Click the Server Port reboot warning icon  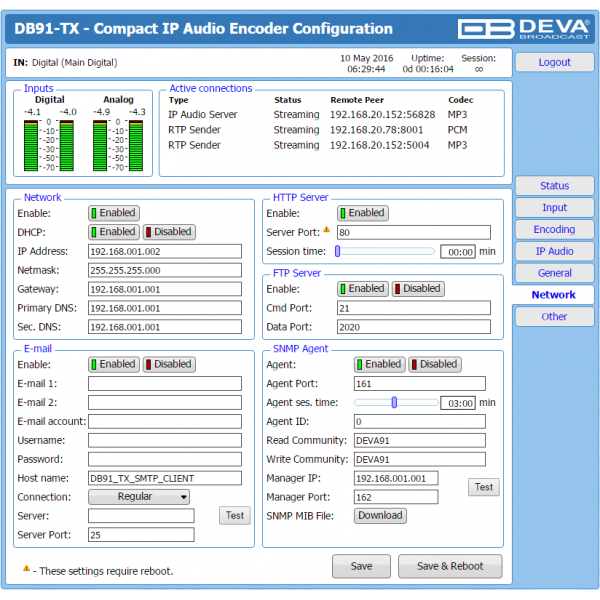point(326,230)
